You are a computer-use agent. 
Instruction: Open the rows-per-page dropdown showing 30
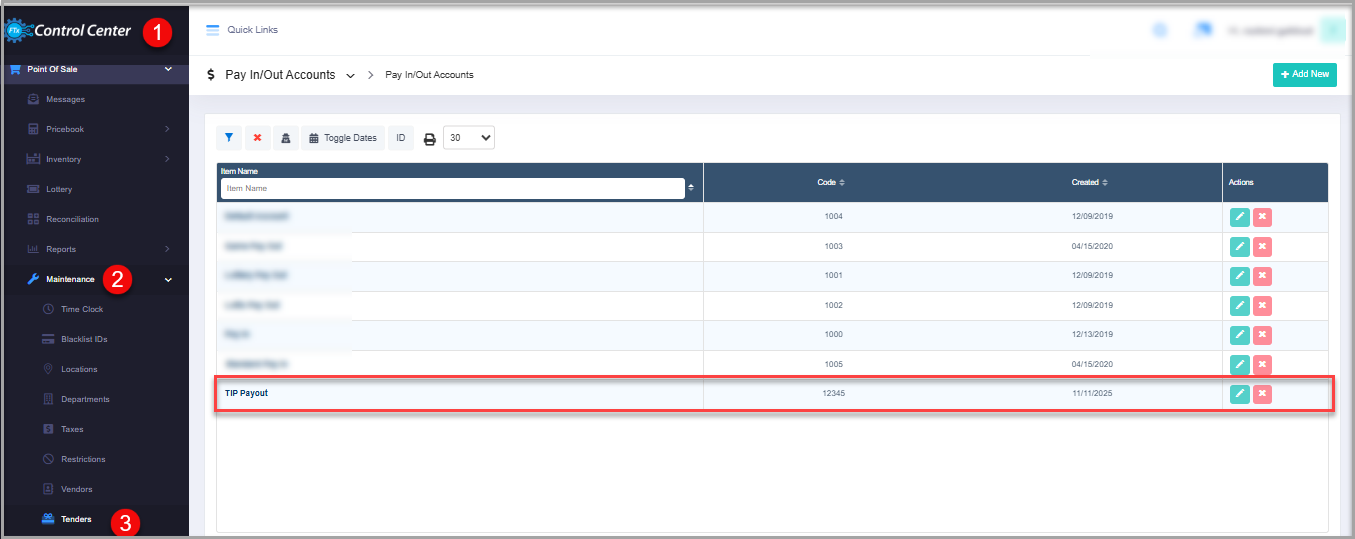click(x=469, y=138)
